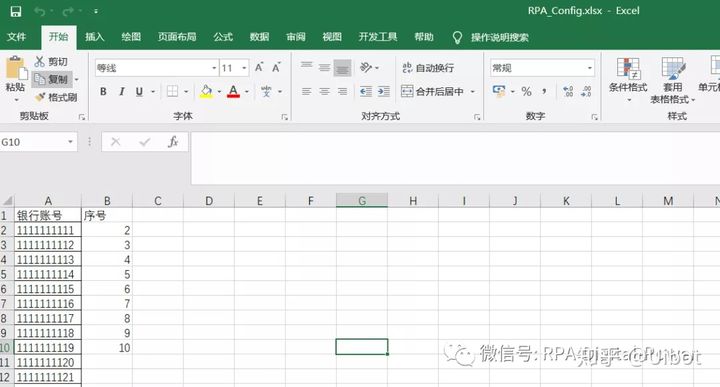The height and width of the screenshot is (387, 720).
Task: Click the 复制 copy button
Action: pyautogui.click(x=51, y=79)
